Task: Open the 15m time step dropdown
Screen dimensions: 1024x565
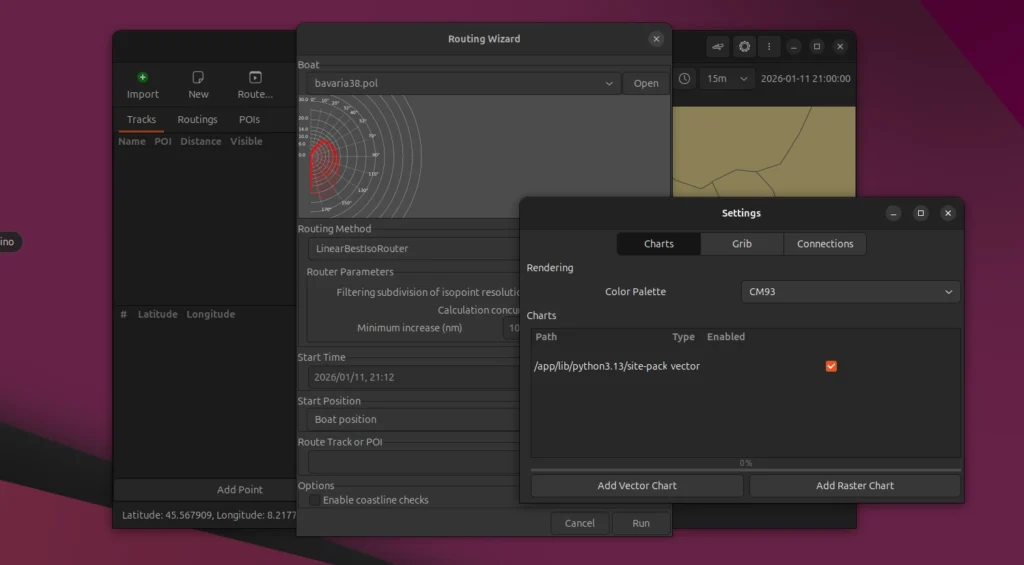Action: click(727, 79)
